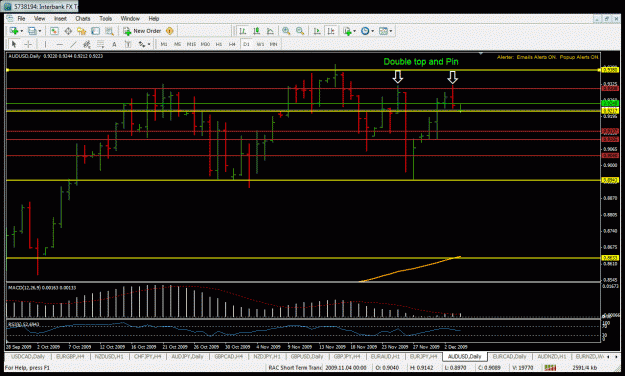Switch to the GBPUSD,Daily chart tab
This screenshot has height=376, width=625.
(307, 356)
